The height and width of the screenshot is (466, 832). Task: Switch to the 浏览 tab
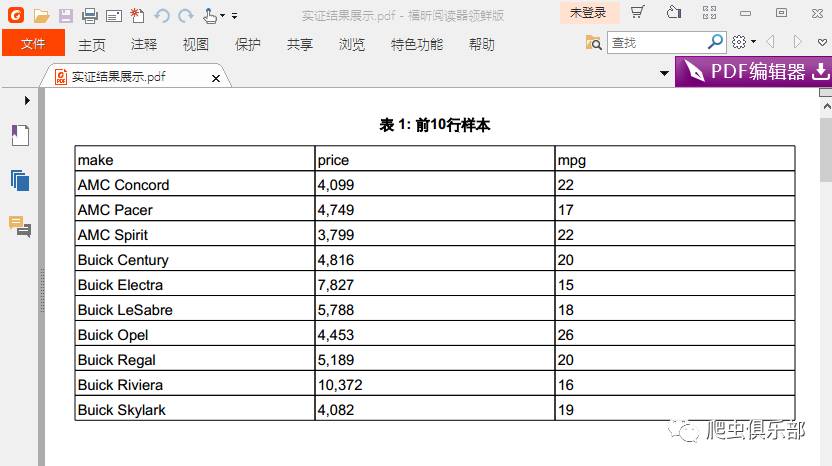(352, 45)
